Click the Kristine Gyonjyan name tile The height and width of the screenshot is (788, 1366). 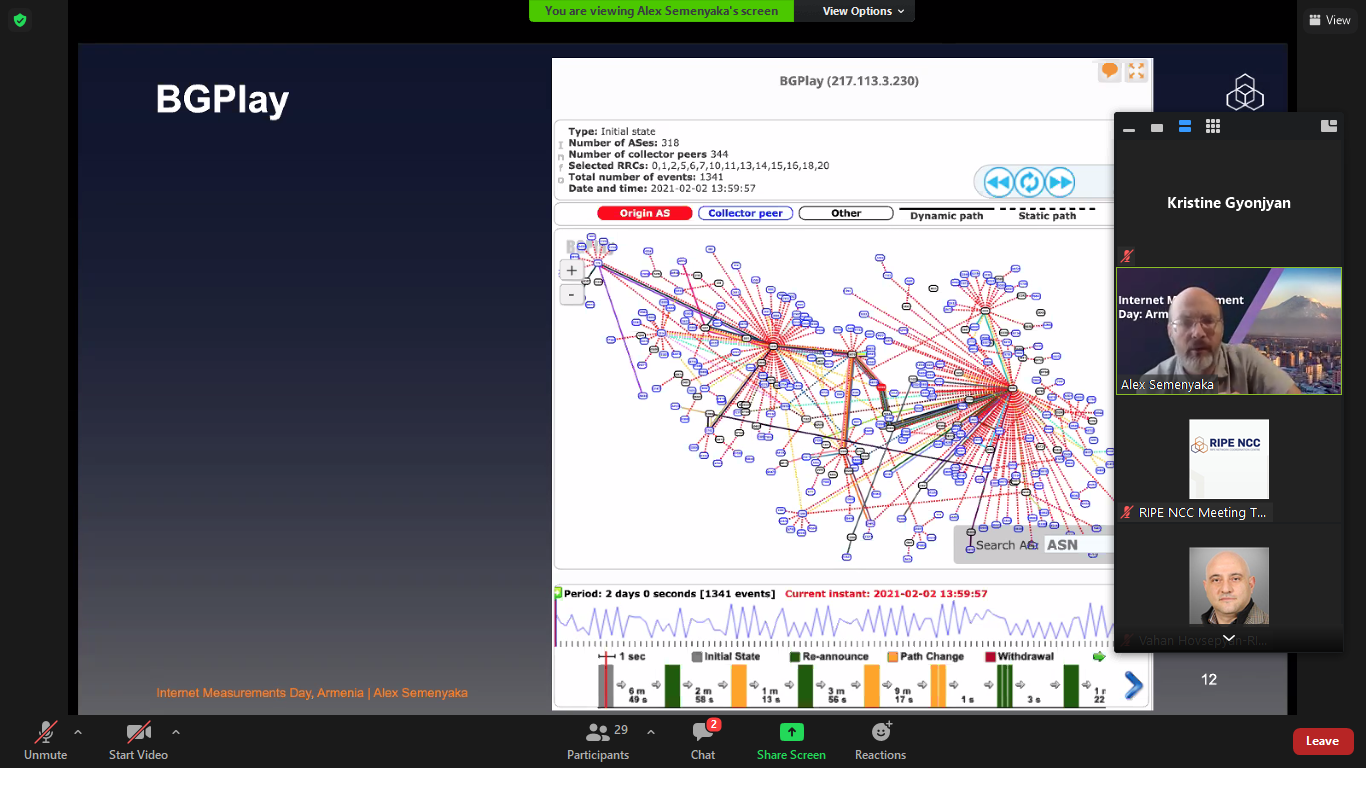click(1229, 202)
